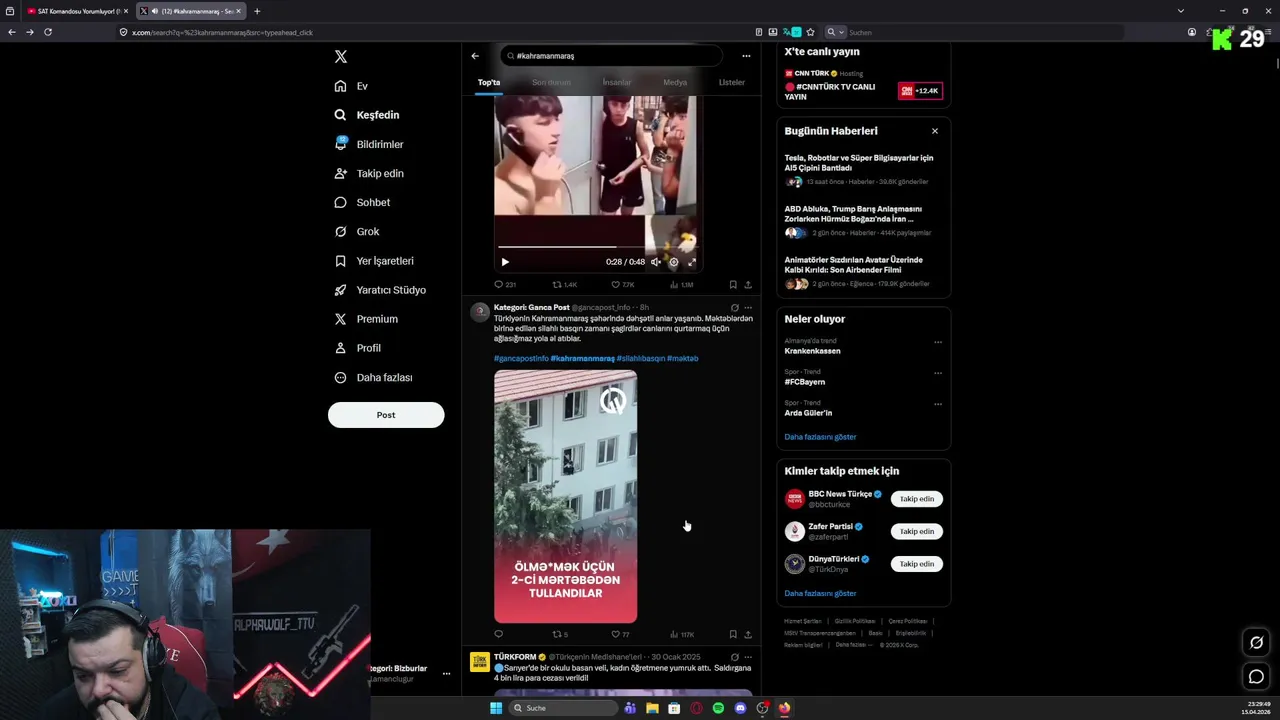
Task: Go back using the search page arrow
Action: 475,56
